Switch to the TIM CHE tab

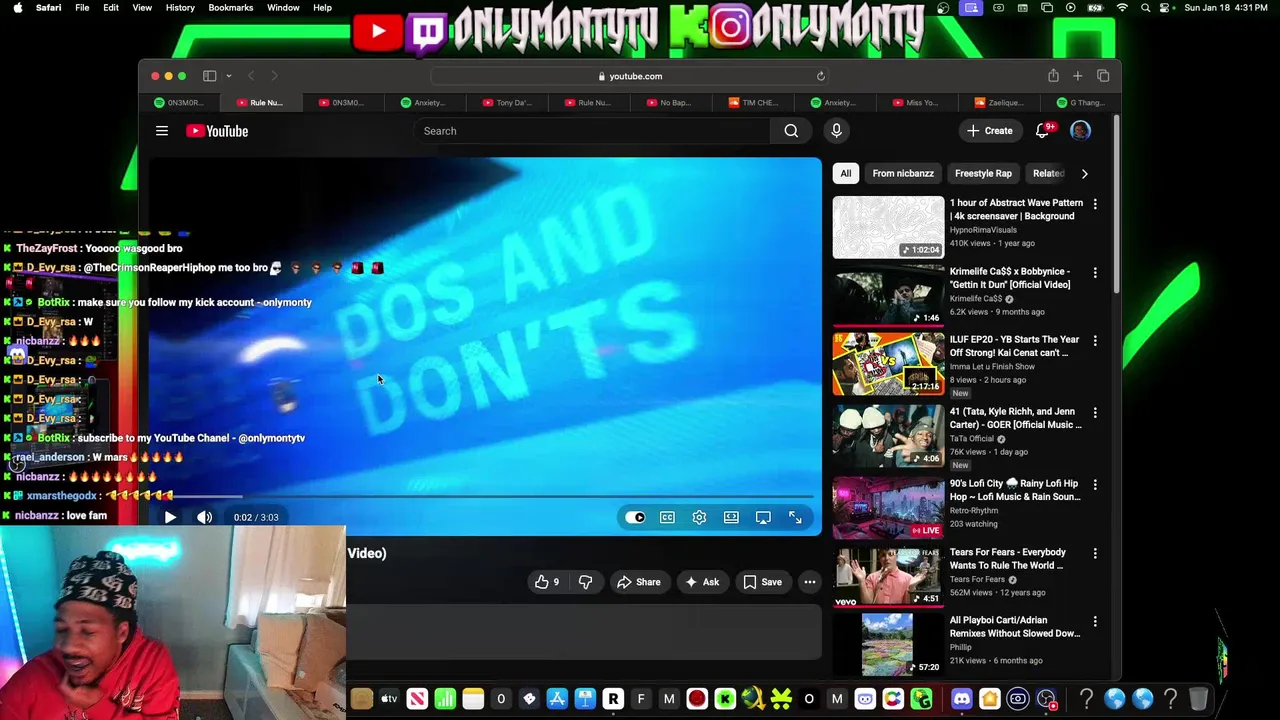[x=753, y=102]
